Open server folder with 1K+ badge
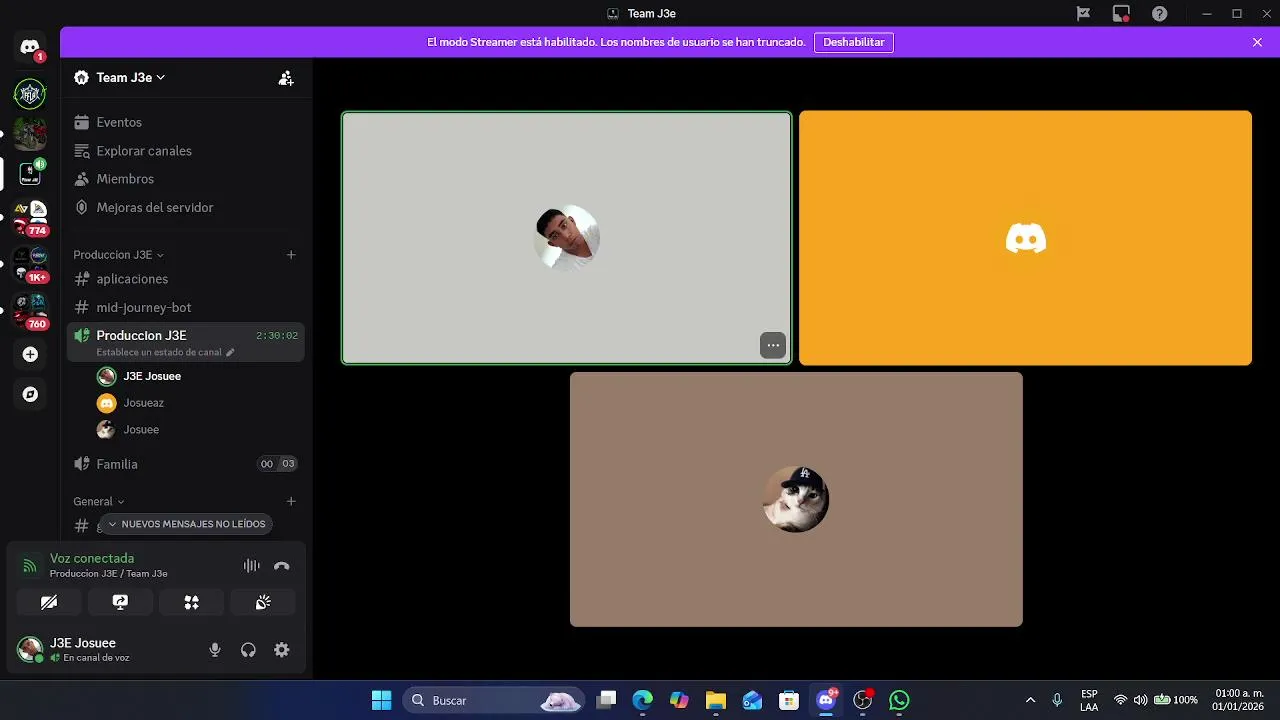 30,265
